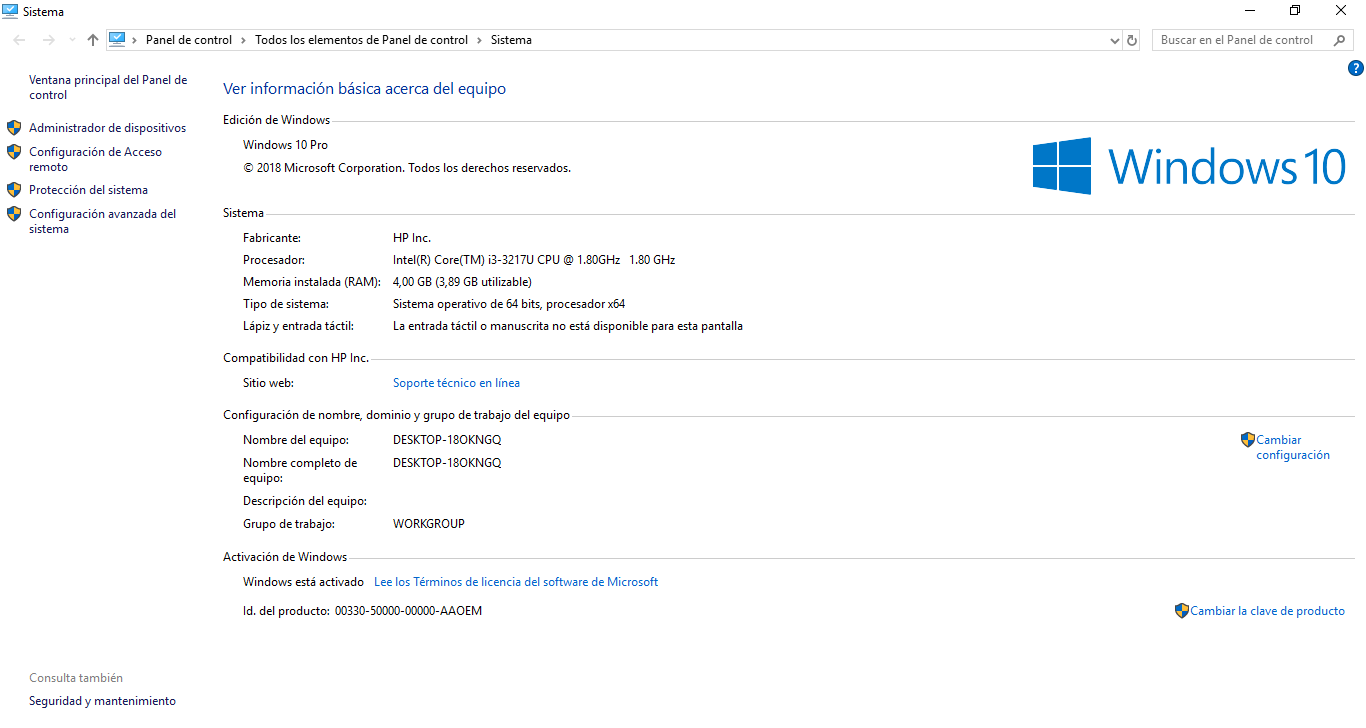1366x728 pixels.
Task: Open recent locations dropdown arrow
Action: (71, 40)
